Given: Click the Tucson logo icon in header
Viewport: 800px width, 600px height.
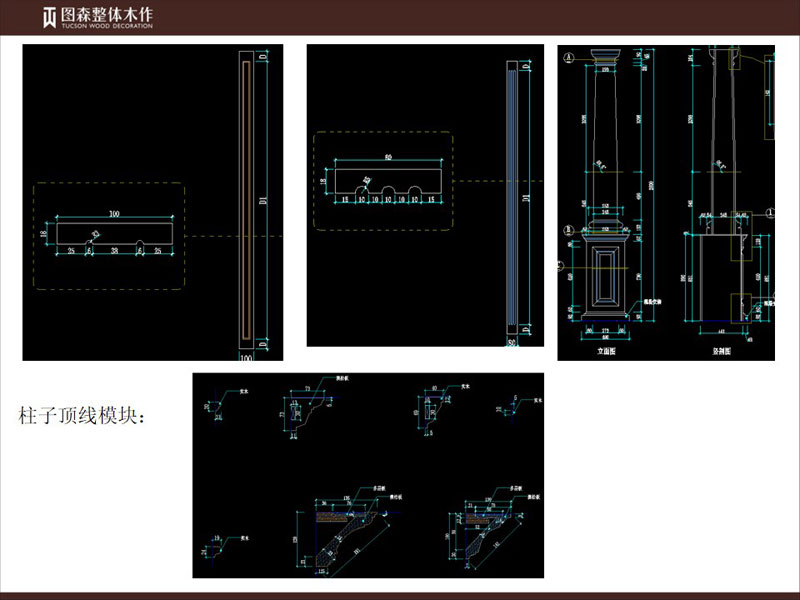Looking at the screenshot, I should (x=49, y=17).
